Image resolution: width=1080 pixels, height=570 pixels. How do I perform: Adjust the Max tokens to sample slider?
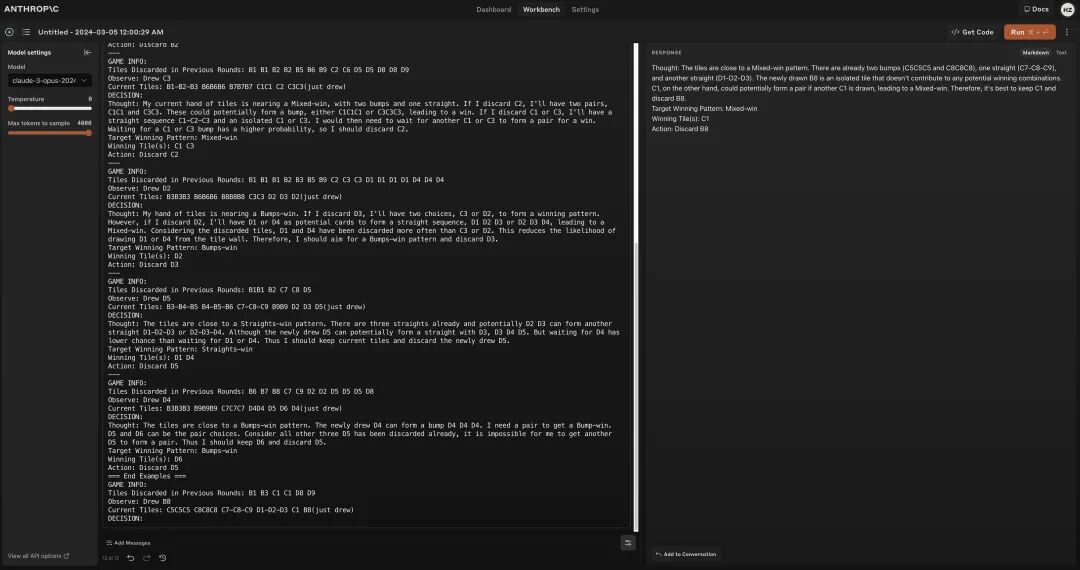pos(50,133)
